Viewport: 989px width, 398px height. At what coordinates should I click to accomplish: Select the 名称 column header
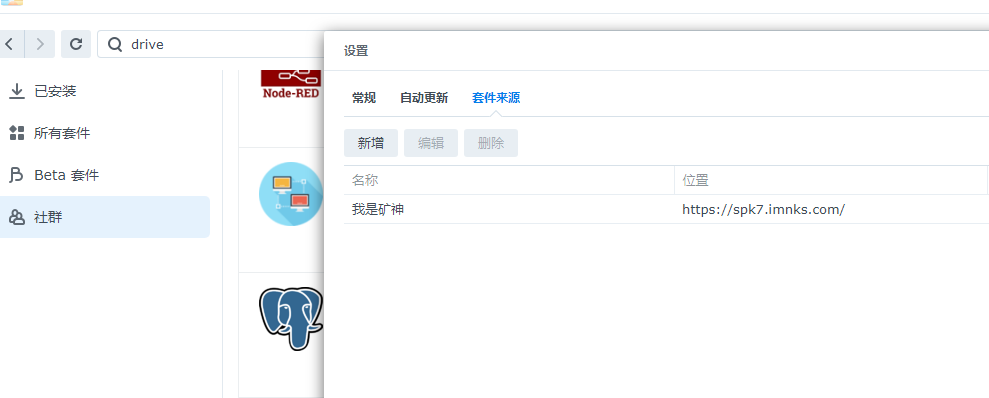pyautogui.click(x=509, y=180)
